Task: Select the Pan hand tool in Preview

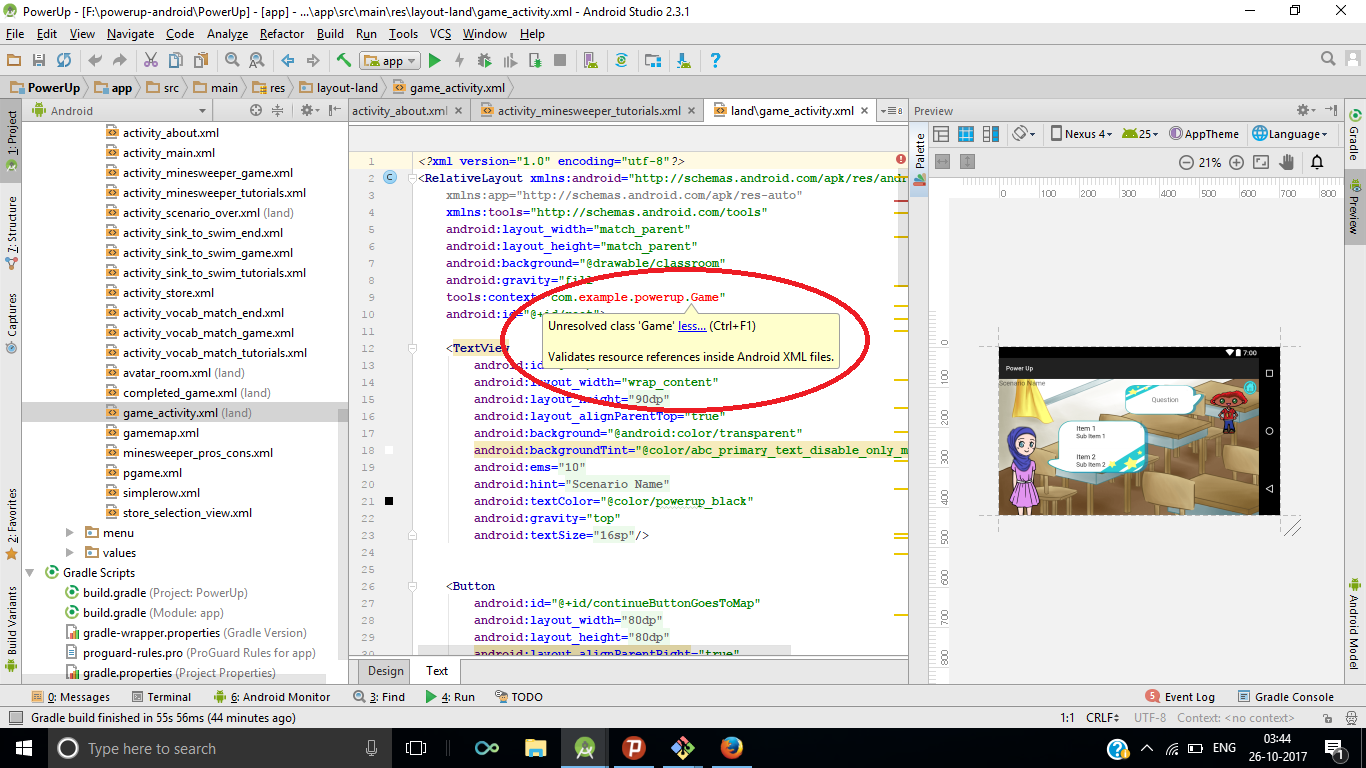Action: pos(1288,162)
